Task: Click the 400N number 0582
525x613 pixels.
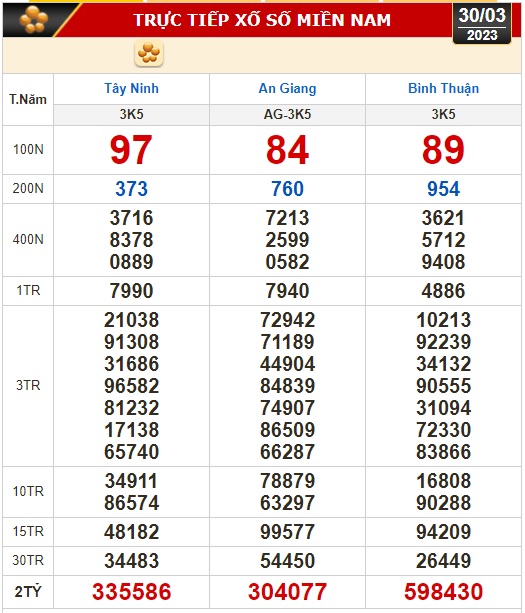Action: 287,262
